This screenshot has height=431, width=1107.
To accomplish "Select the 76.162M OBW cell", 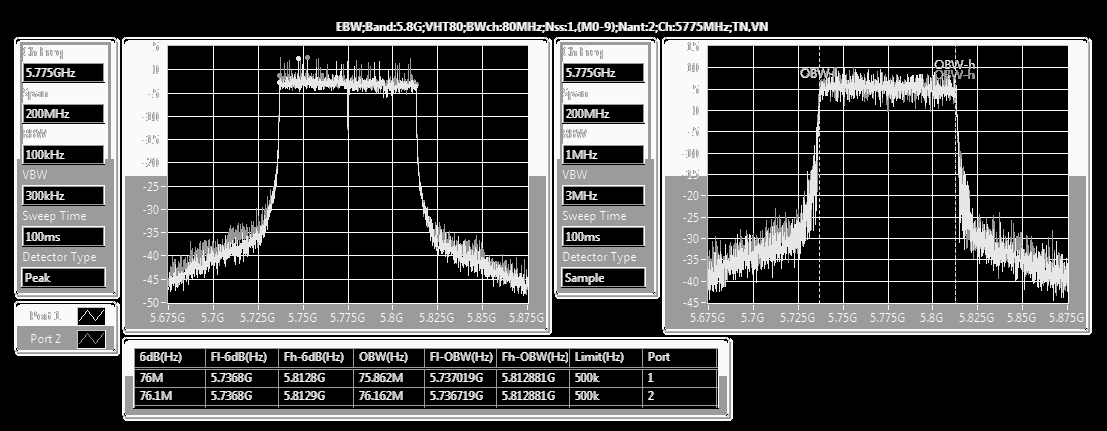I will pos(389,396).
